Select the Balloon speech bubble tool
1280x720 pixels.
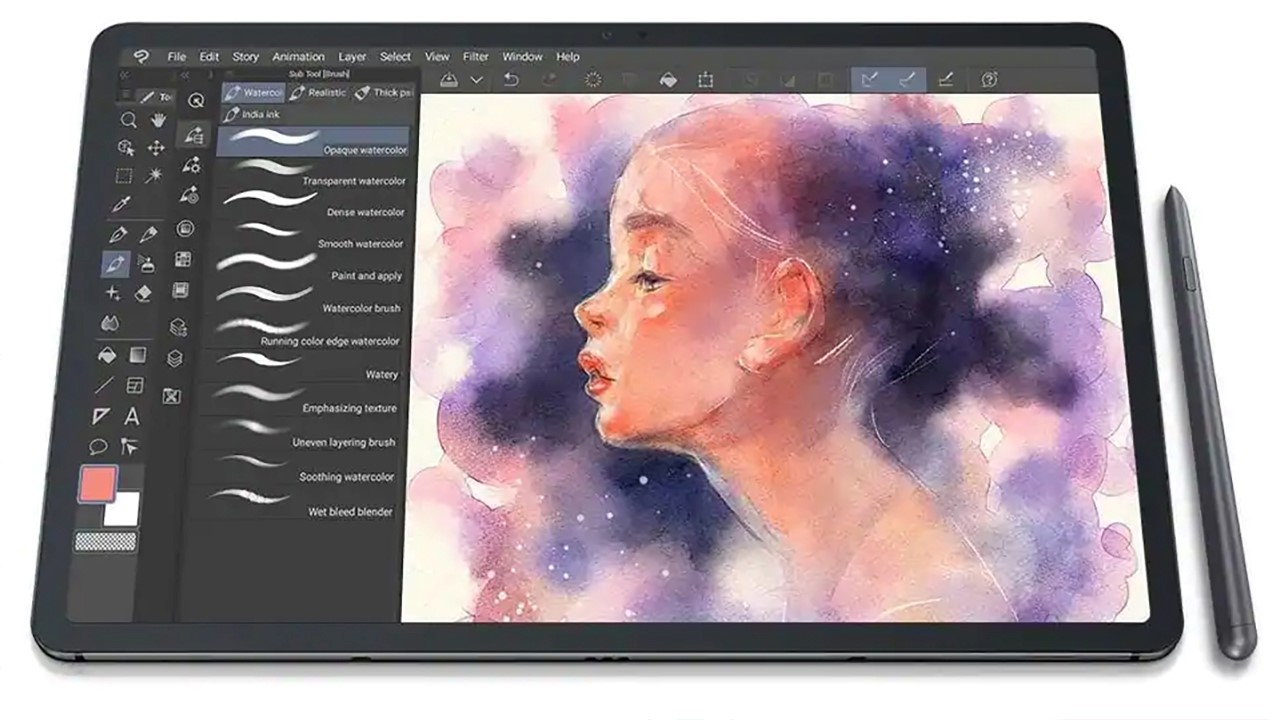[x=98, y=446]
